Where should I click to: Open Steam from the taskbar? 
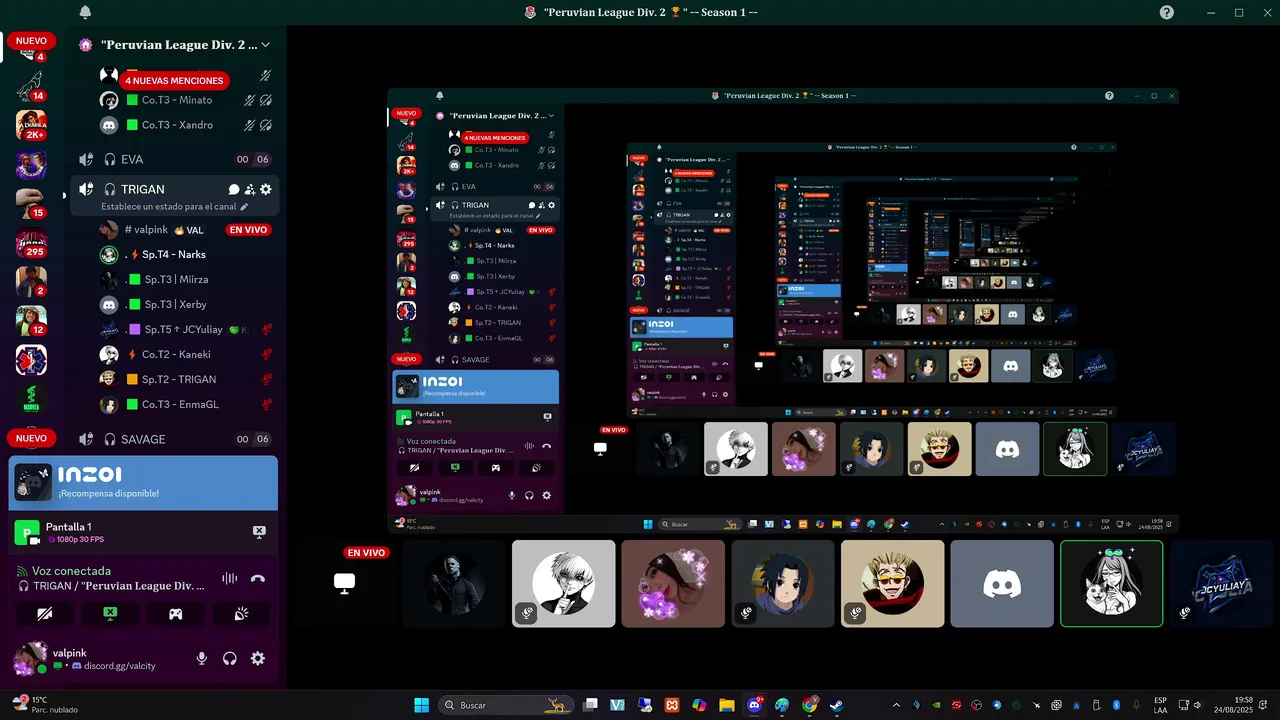(x=836, y=705)
